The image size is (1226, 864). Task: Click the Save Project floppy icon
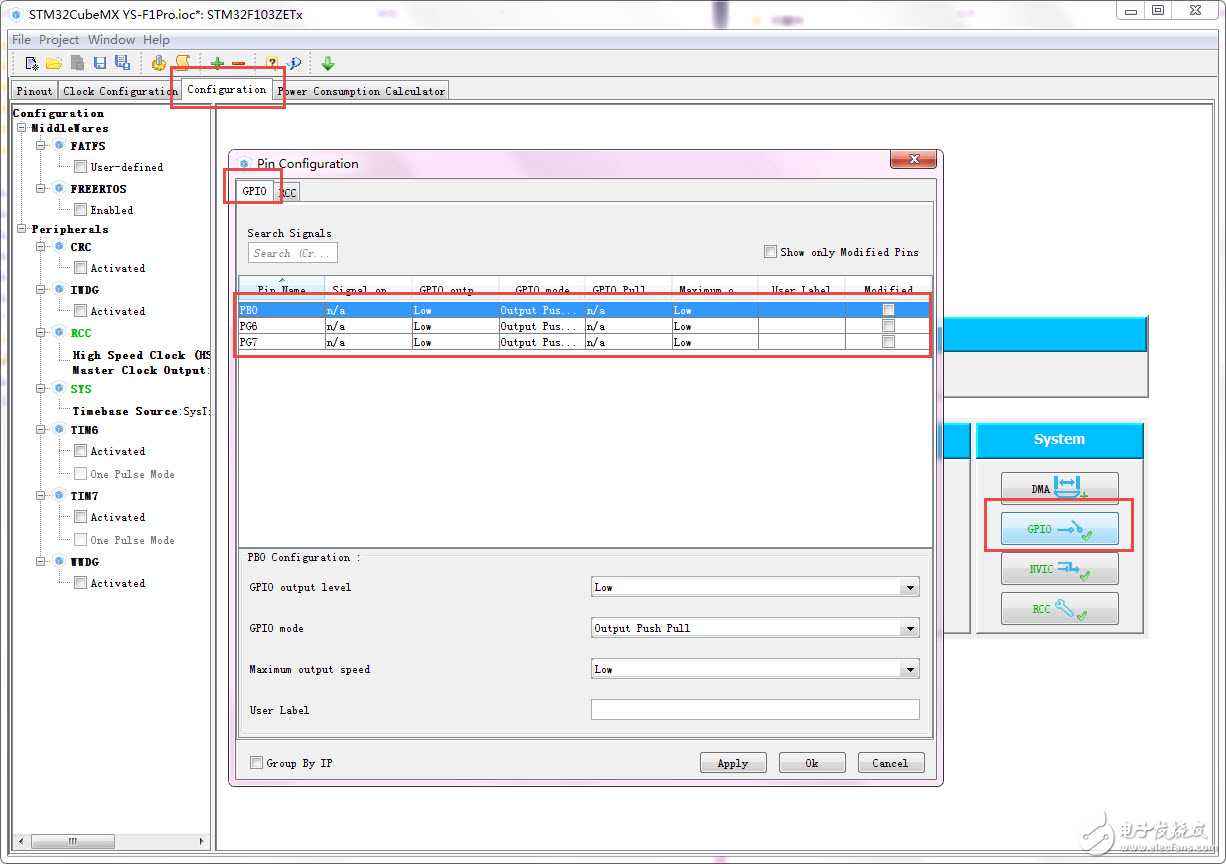point(100,63)
